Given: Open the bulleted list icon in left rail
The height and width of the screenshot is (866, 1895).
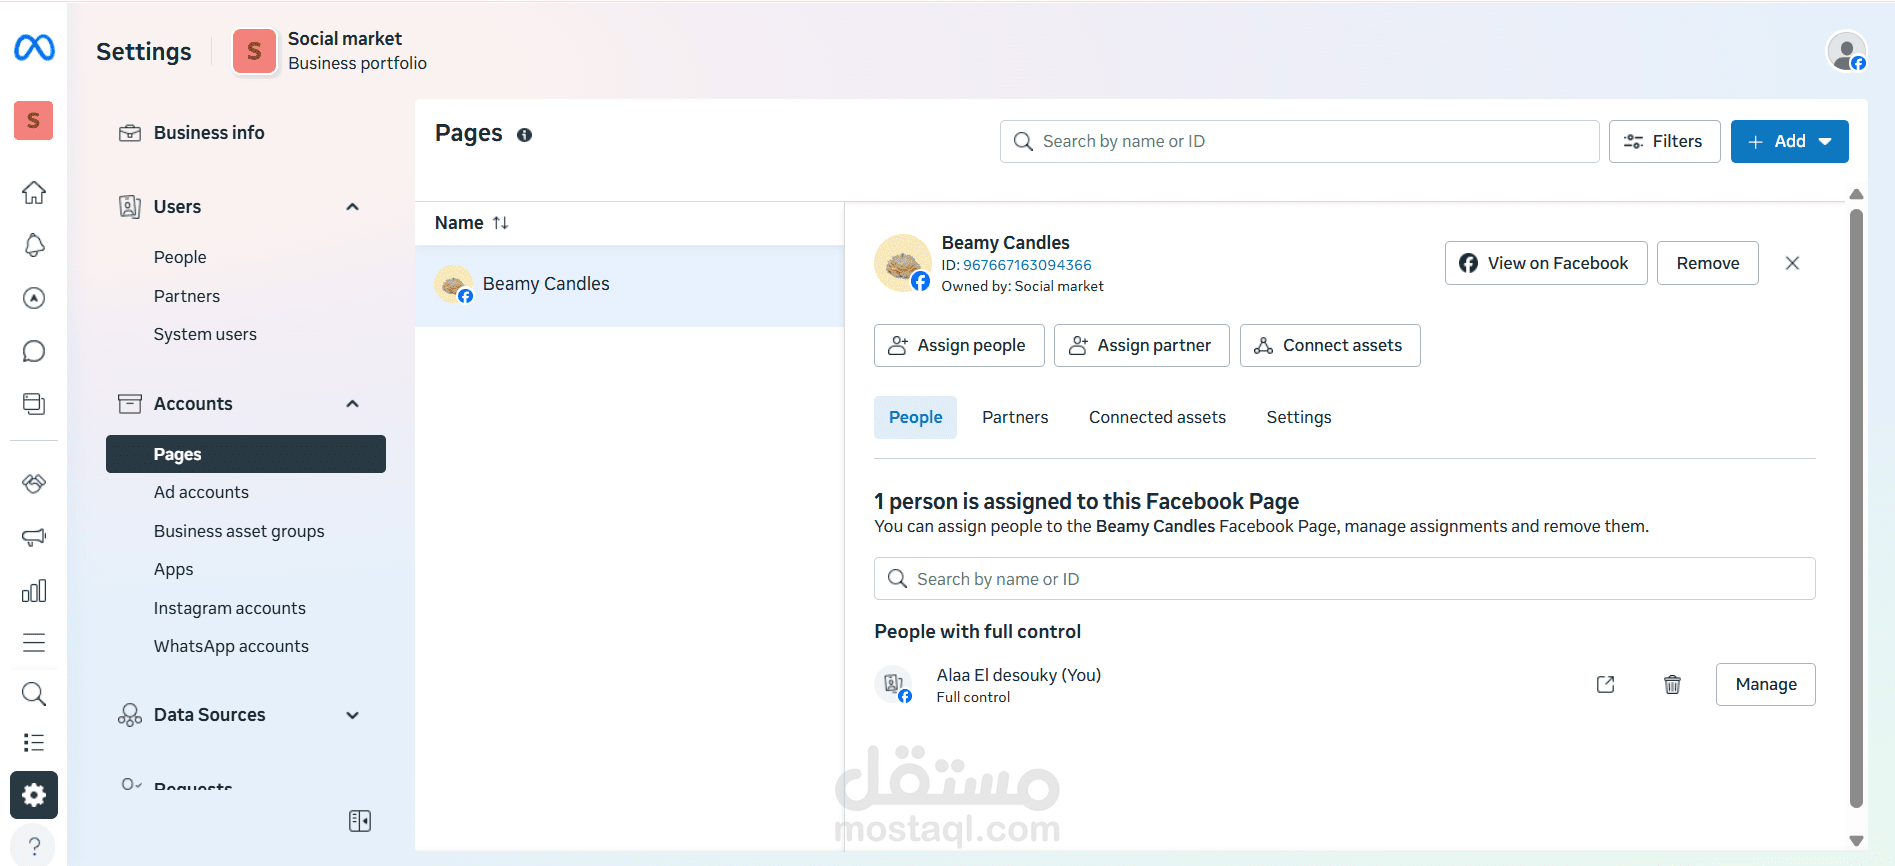Looking at the screenshot, I should pyautogui.click(x=34, y=742).
